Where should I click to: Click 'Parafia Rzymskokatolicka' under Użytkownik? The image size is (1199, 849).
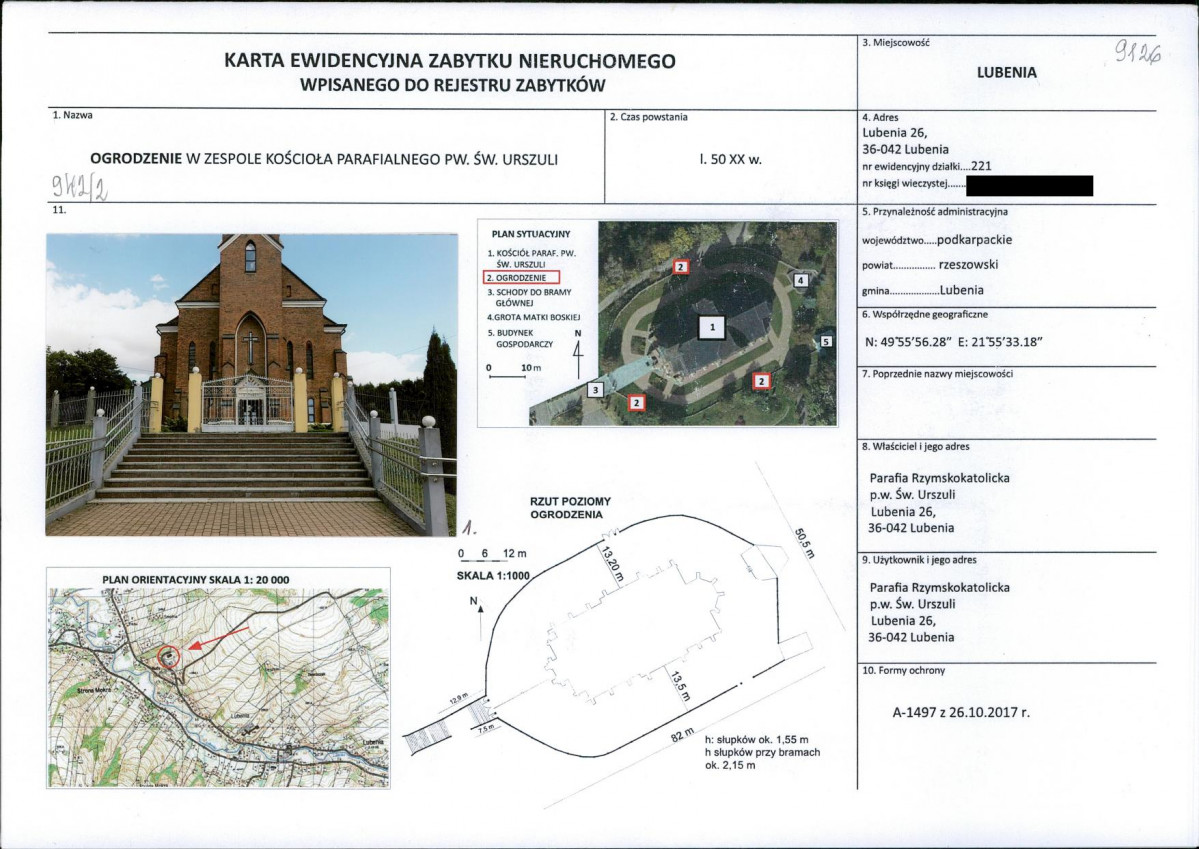939,587
